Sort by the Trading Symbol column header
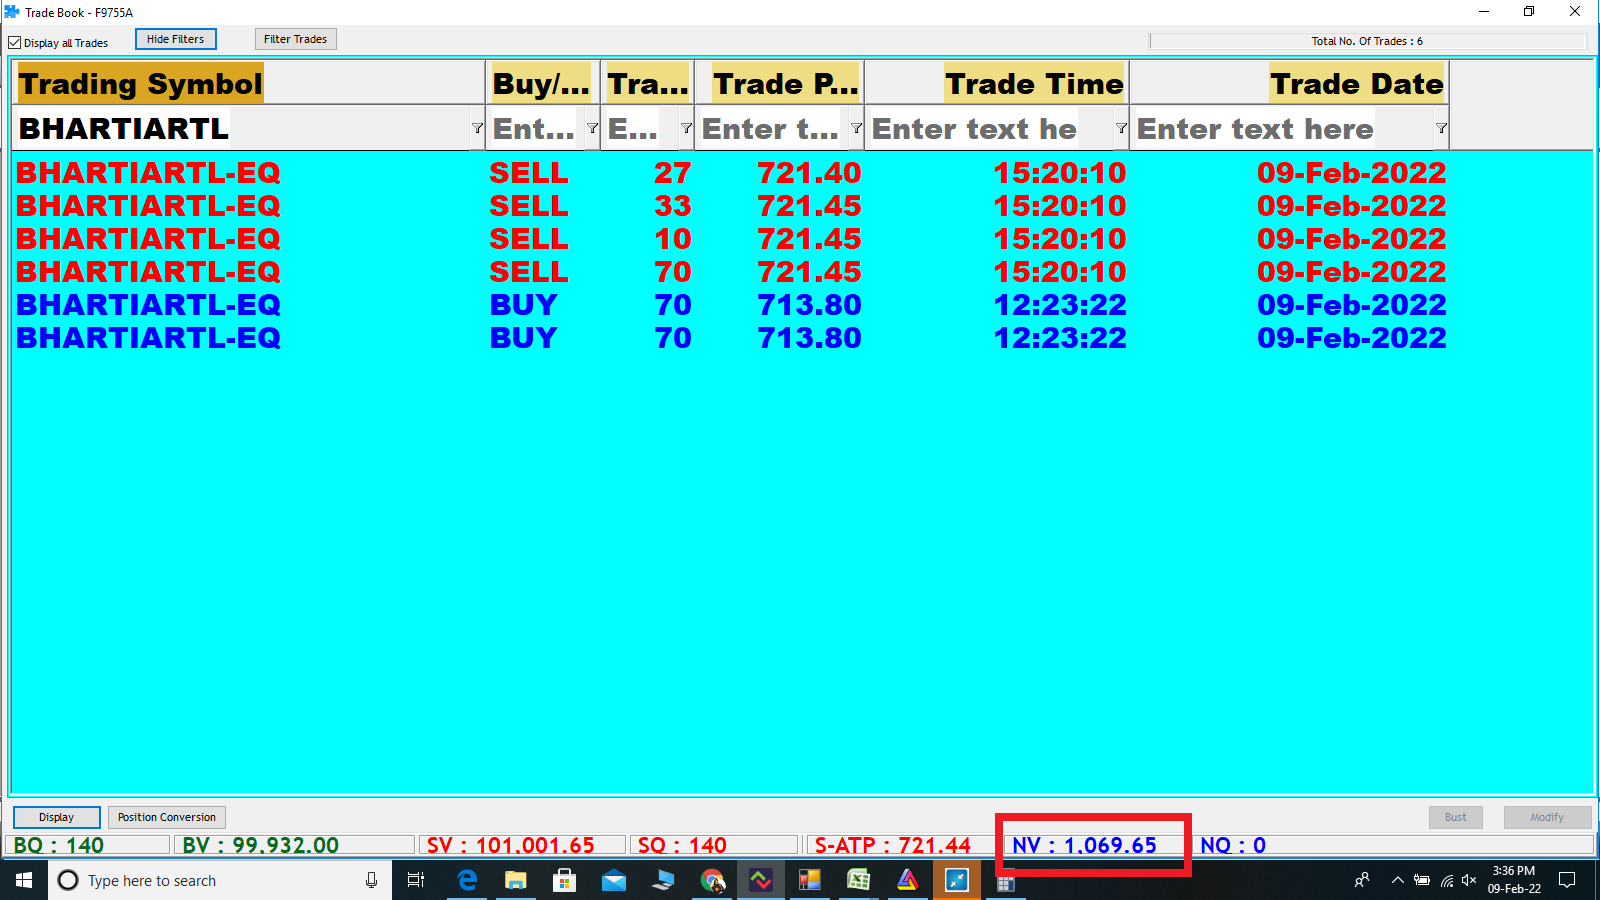This screenshot has width=1600, height=900. point(249,83)
